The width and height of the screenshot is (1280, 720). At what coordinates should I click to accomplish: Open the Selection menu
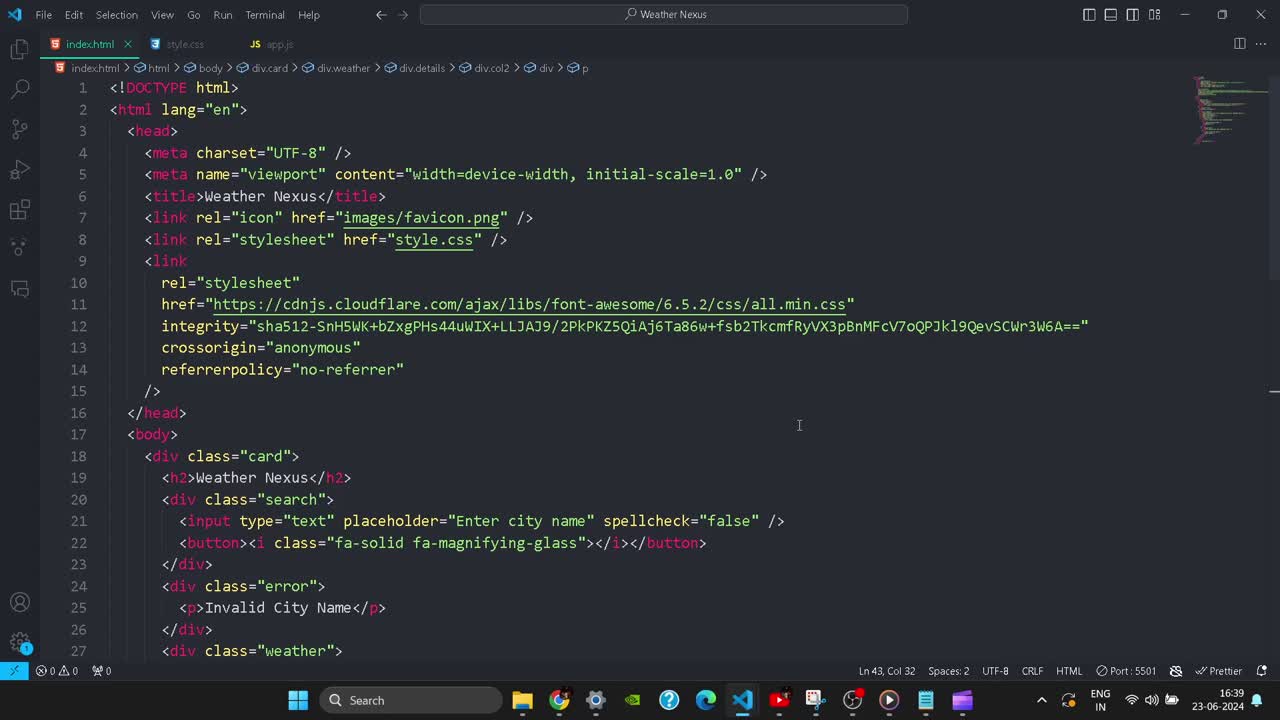(117, 15)
